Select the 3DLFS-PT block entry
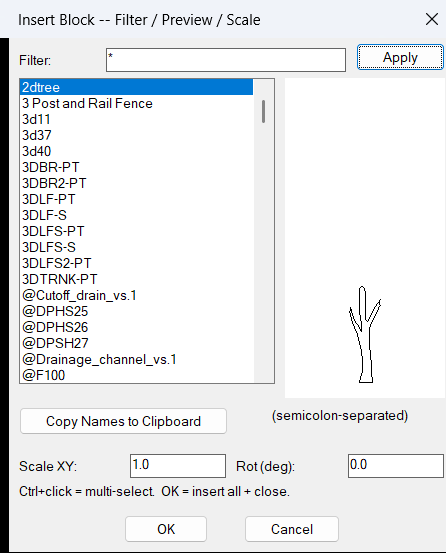The width and height of the screenshot is (446, 553). click(136, 231)
